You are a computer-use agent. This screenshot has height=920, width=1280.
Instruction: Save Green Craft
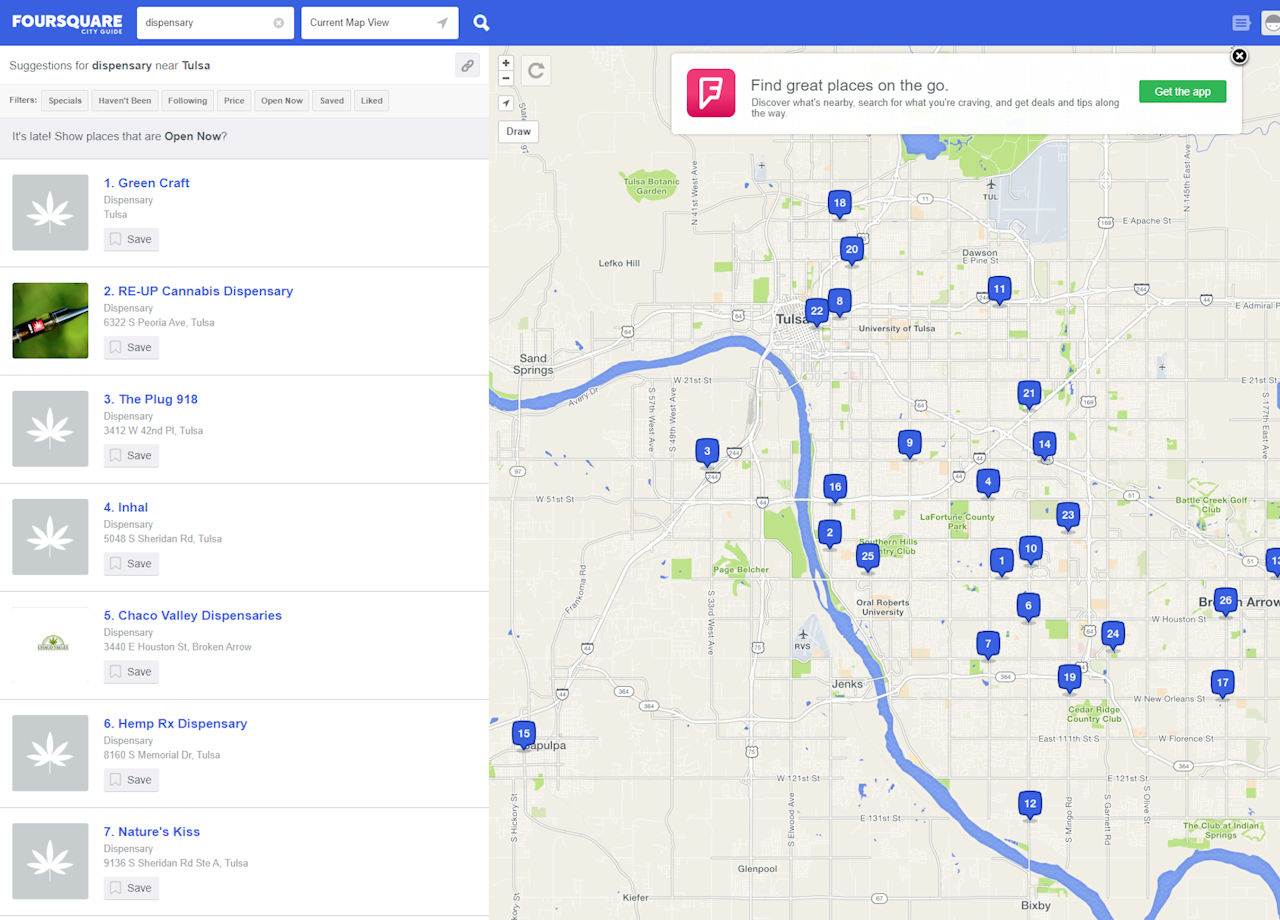click(131, 239)
